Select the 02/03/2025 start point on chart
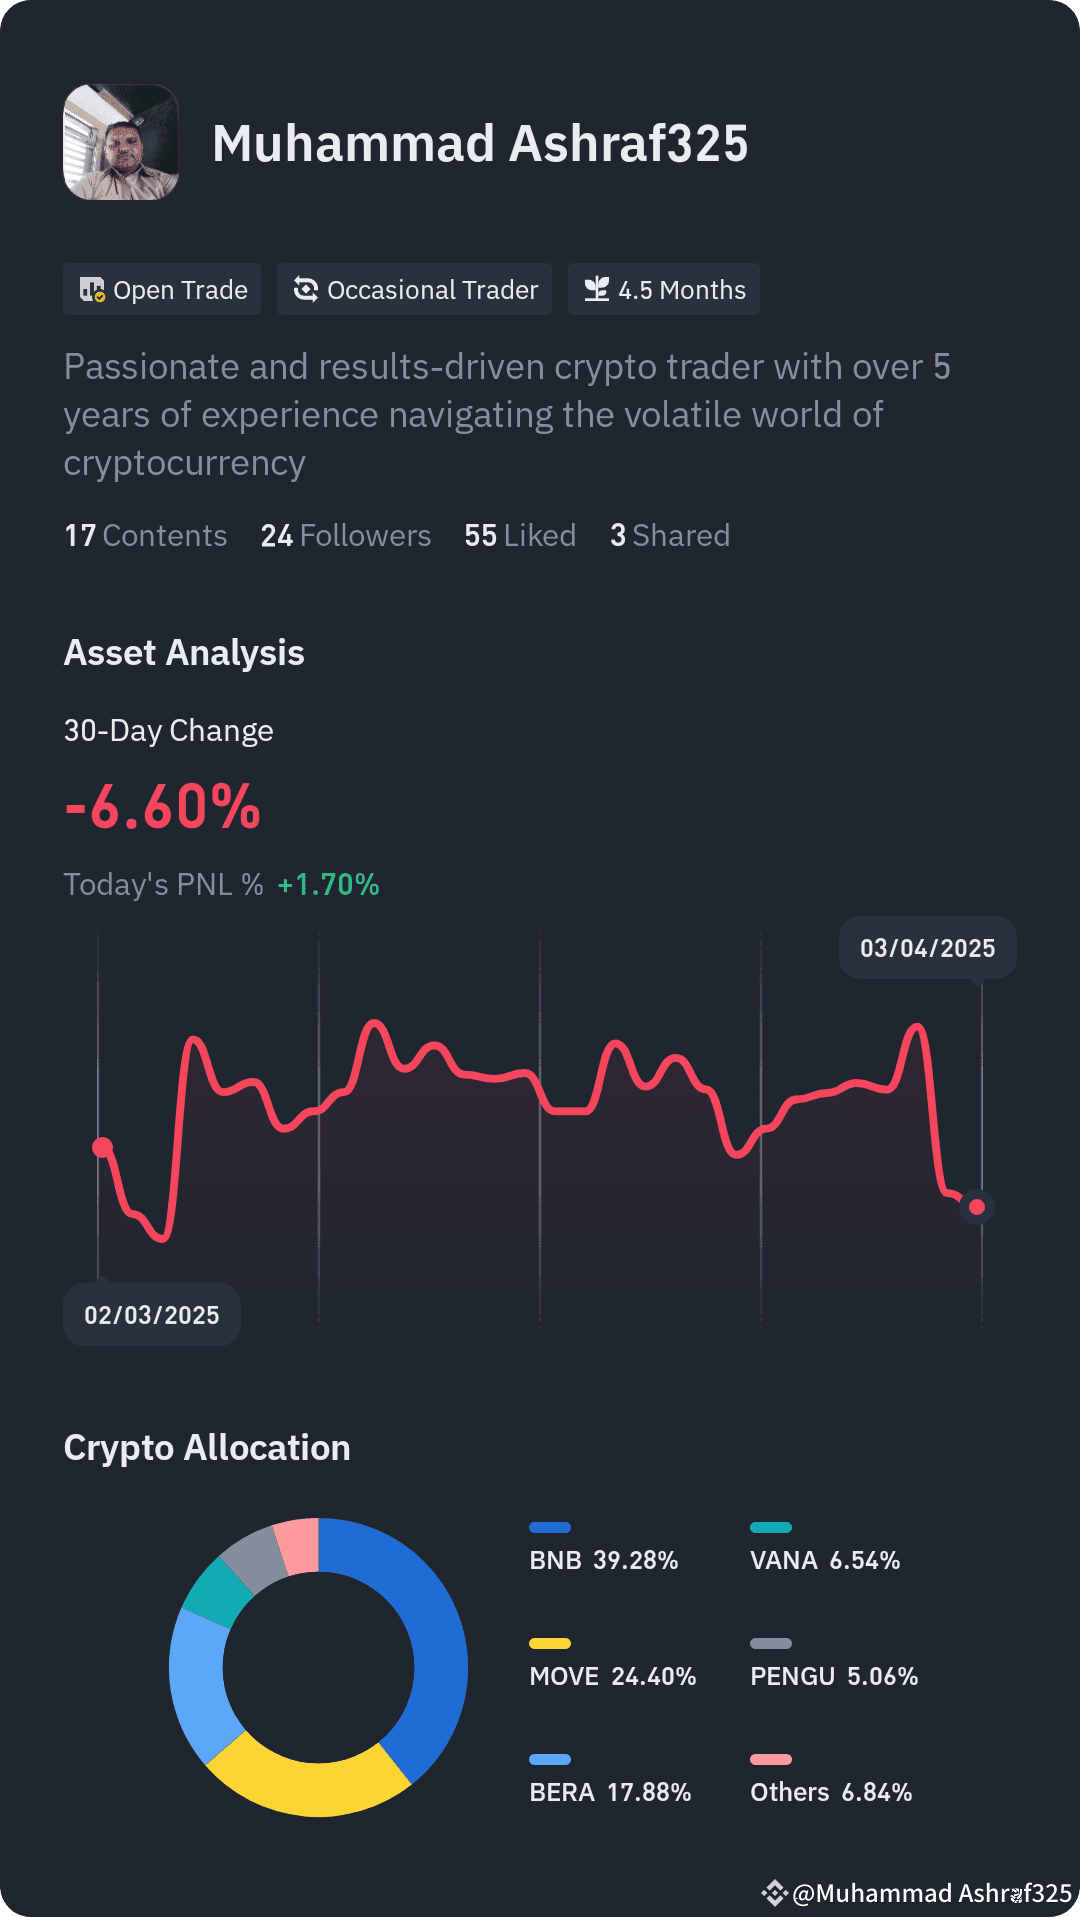Image resolution: width=1080 pixels, height=1917 pixels. click(103, 1147)
